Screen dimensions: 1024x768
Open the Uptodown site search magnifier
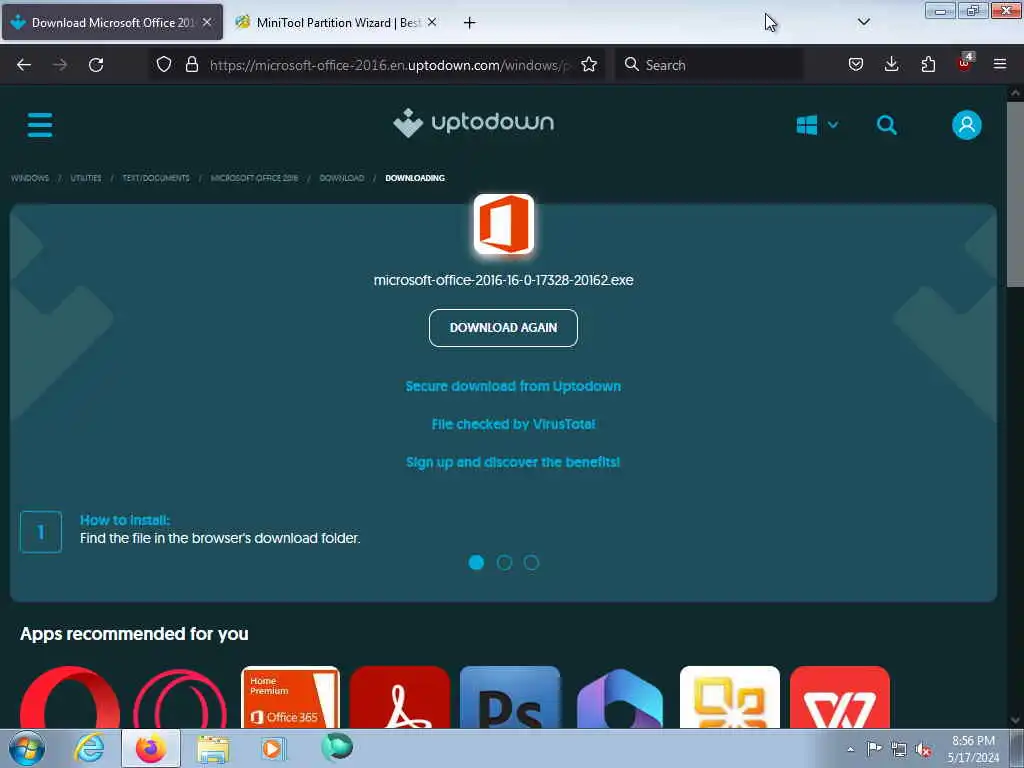click(x=886, y=125)
